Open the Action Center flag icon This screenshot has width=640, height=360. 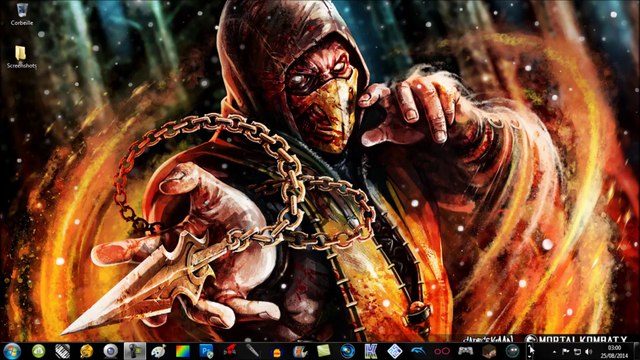[566, 351]
